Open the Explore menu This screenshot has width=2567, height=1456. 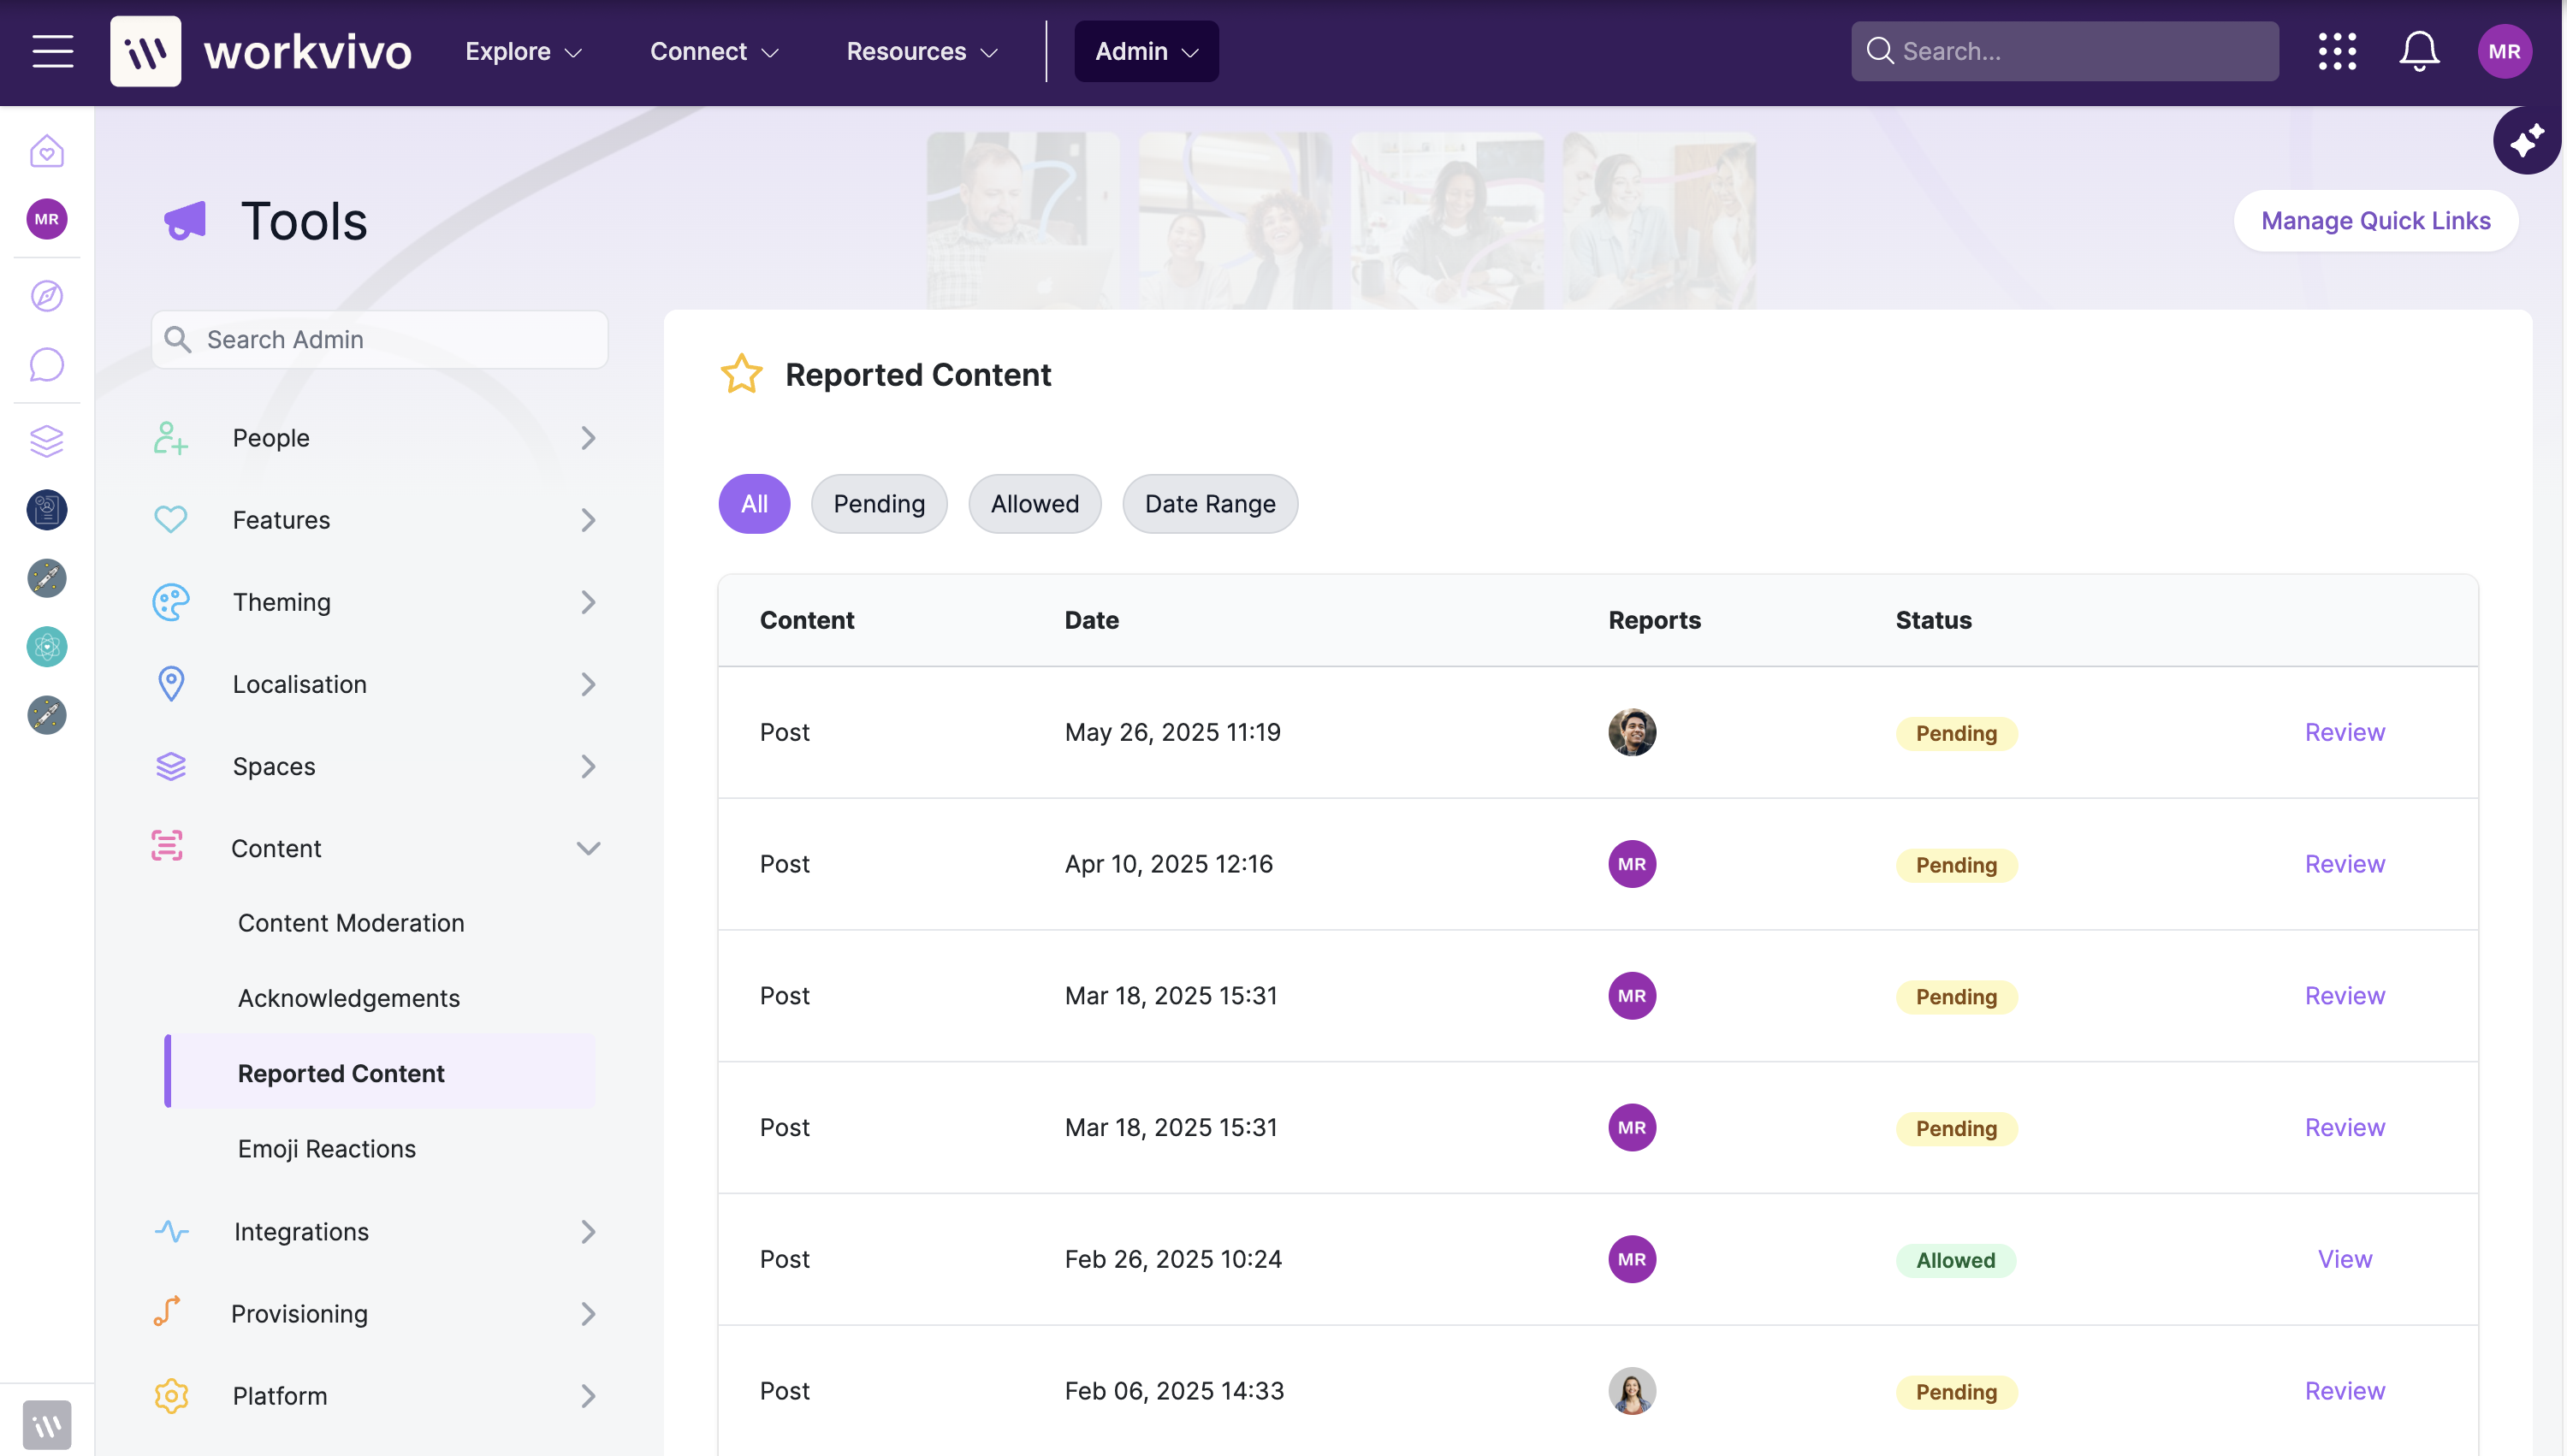523,51
